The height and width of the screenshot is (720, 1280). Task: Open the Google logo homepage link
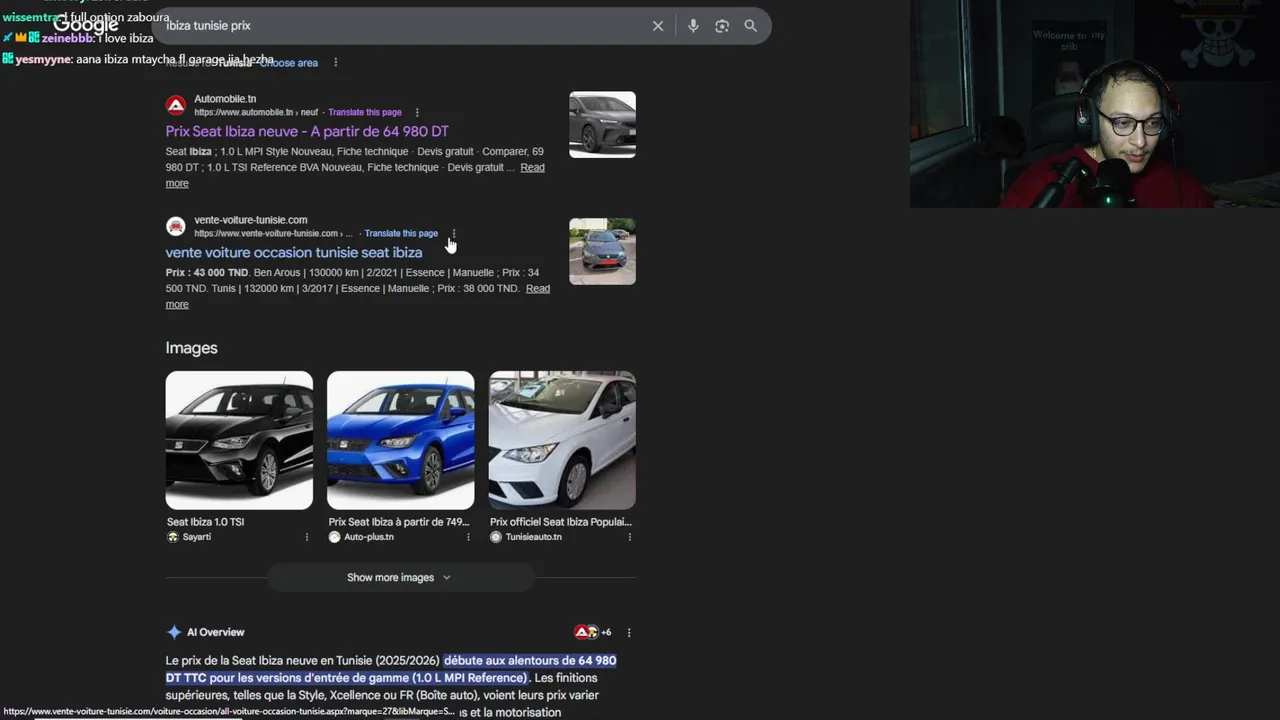click(x=85, y=25)
